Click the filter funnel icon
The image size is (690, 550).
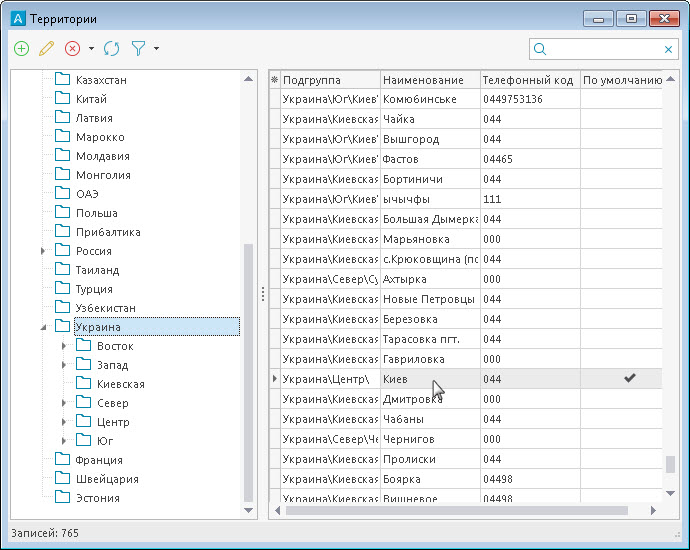138,48
